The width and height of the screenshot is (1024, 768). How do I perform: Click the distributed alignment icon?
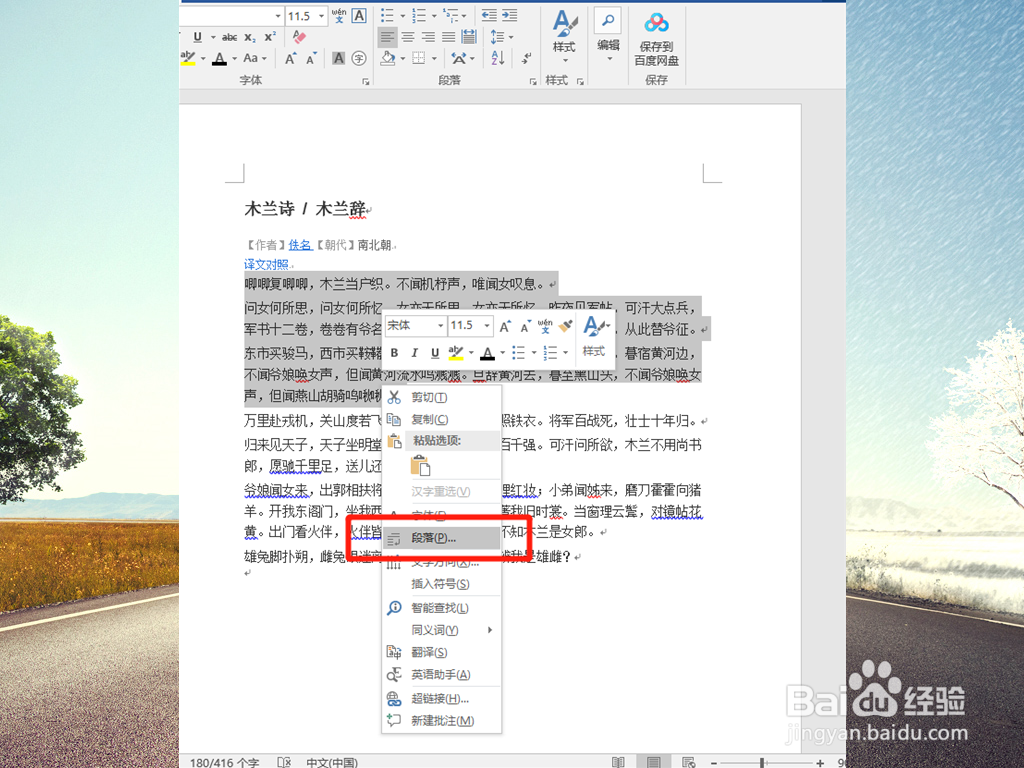coord(469,37)
